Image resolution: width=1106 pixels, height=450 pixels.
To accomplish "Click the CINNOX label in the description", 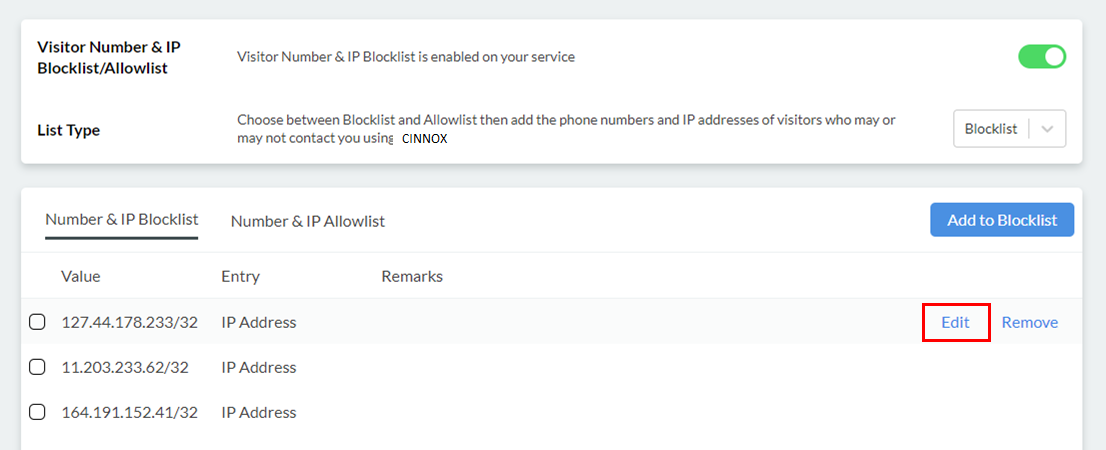I will (x=425, y=139).
